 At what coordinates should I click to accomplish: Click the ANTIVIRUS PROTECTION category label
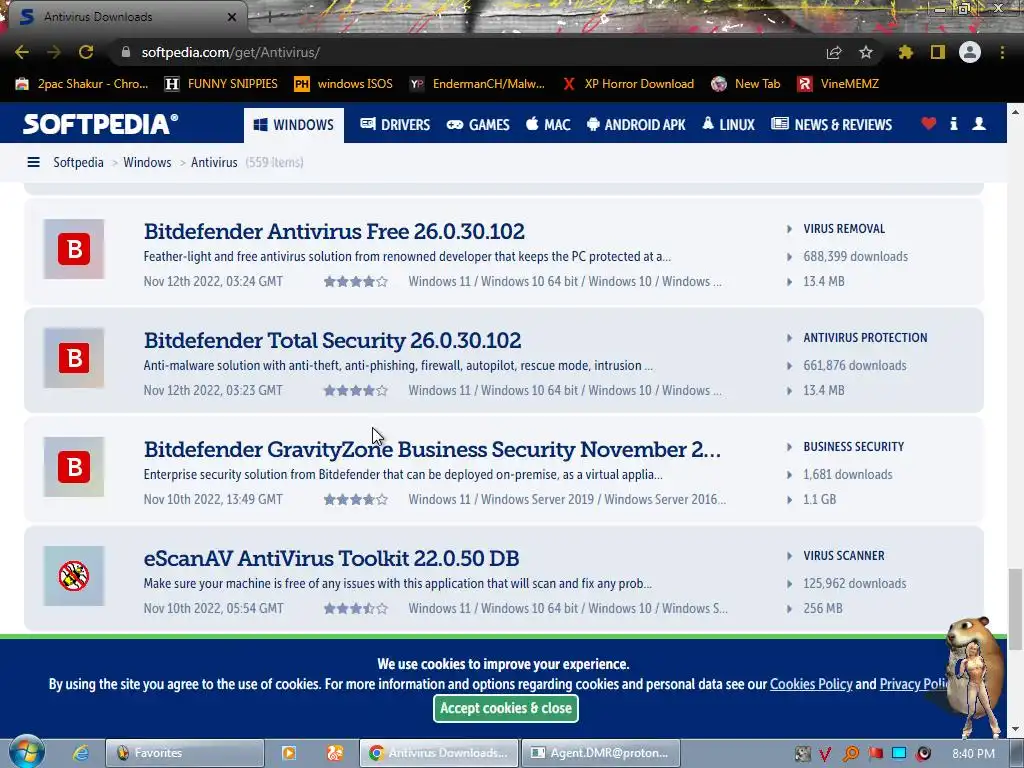point(865,338)
